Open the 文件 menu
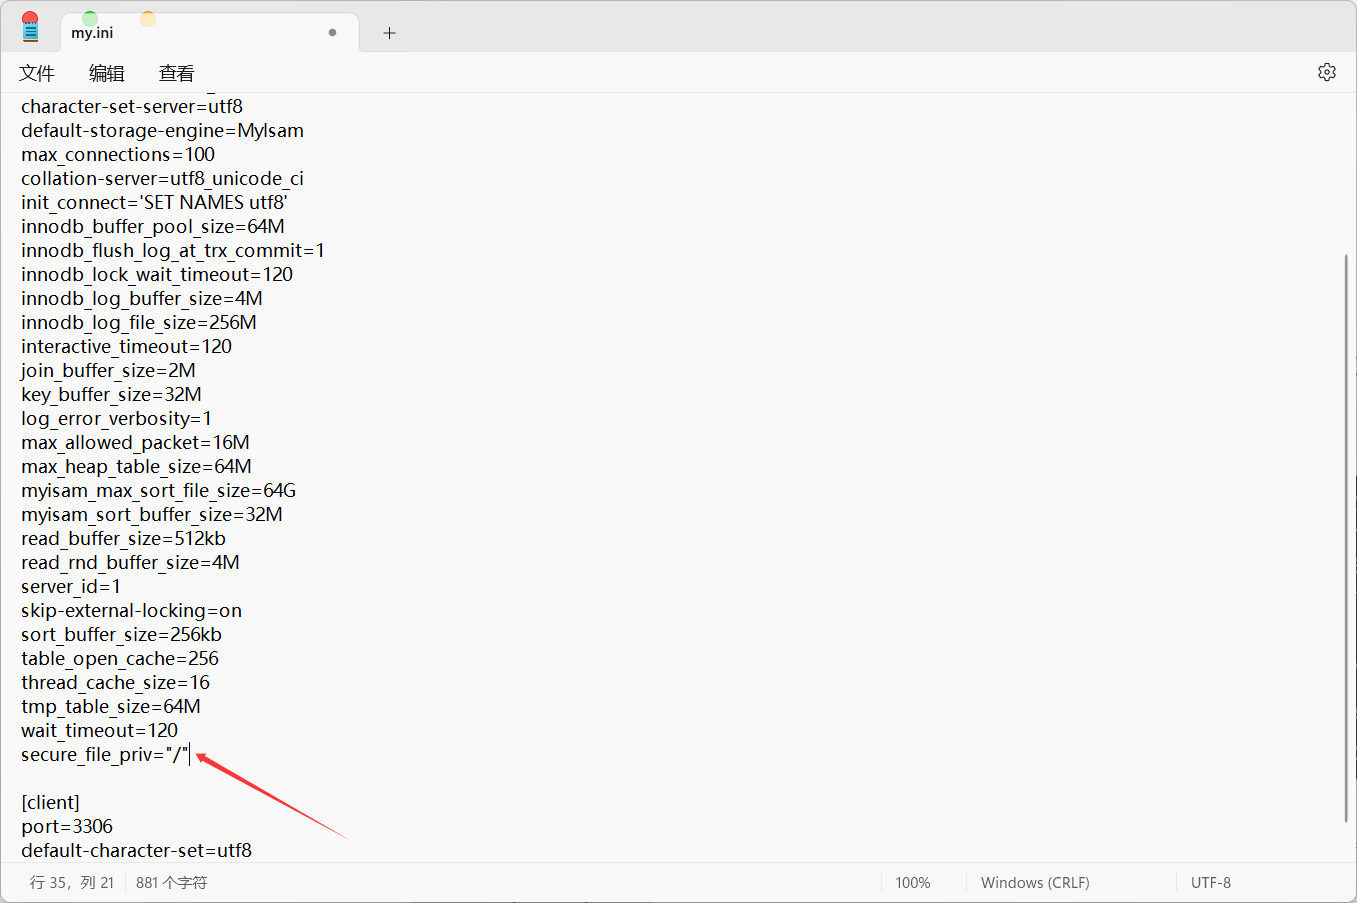1357x903 pixels. click(37, 73)
